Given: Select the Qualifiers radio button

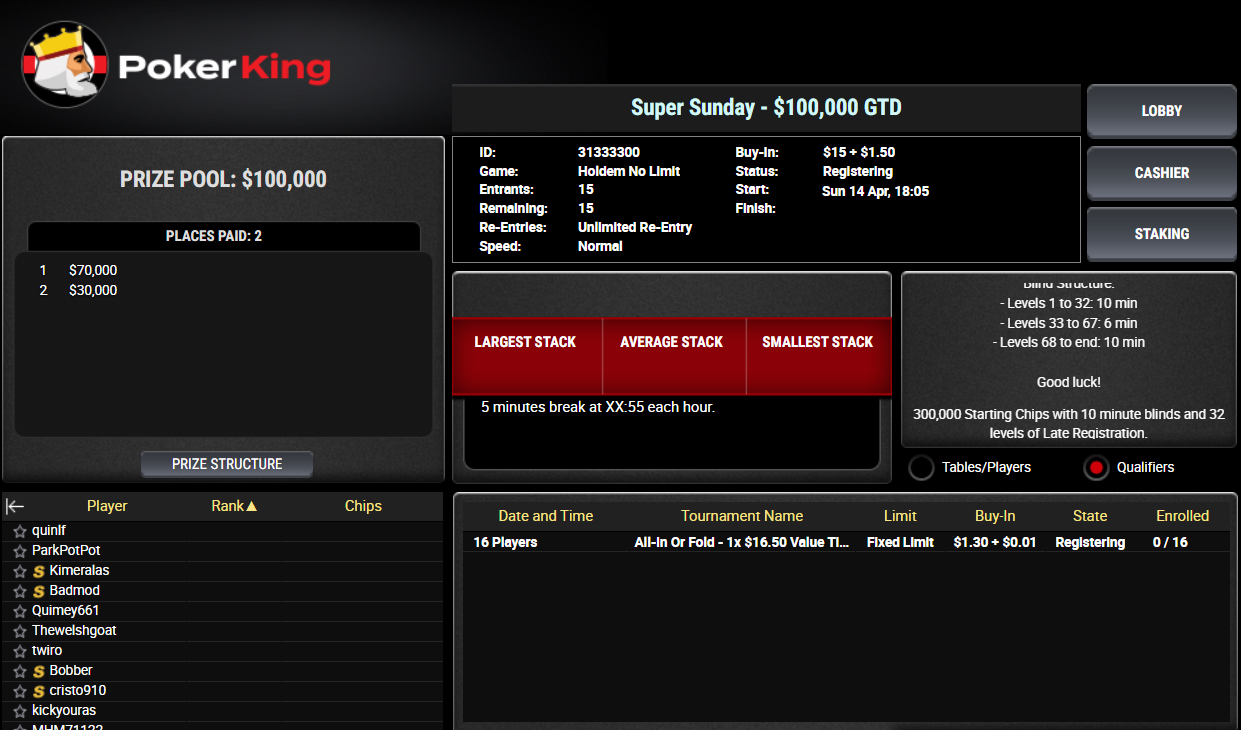Looking at the screenshot, I should click(x=1096, y=467).
